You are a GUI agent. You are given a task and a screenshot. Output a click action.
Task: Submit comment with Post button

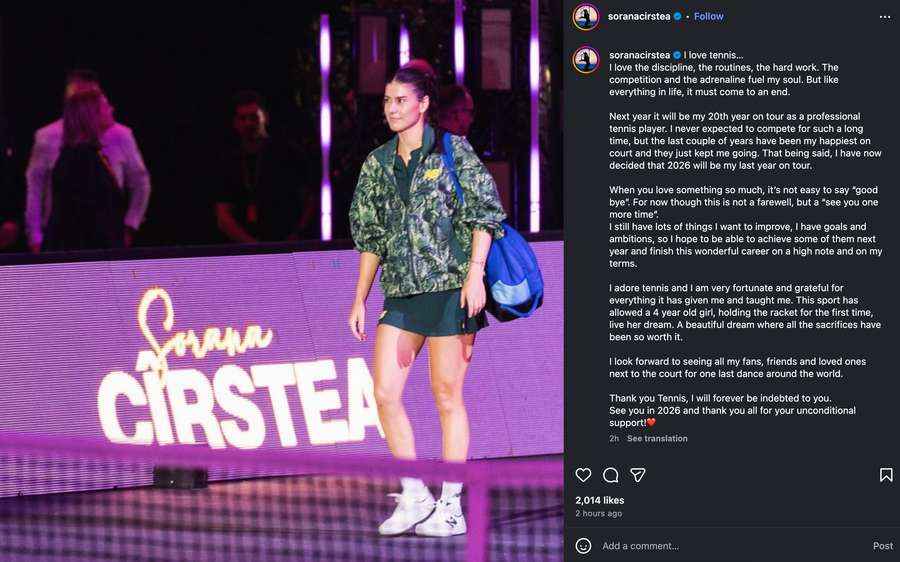coord(883,546)
